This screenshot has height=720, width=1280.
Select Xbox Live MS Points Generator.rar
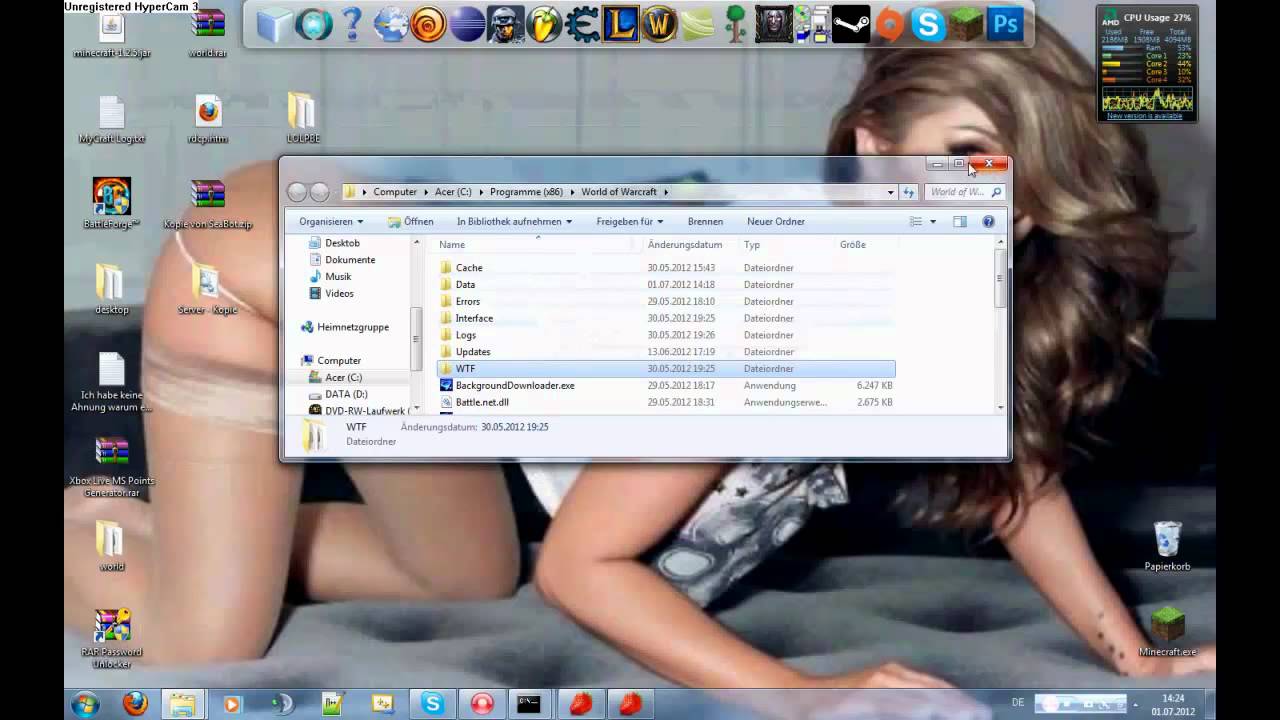(112, 468)
